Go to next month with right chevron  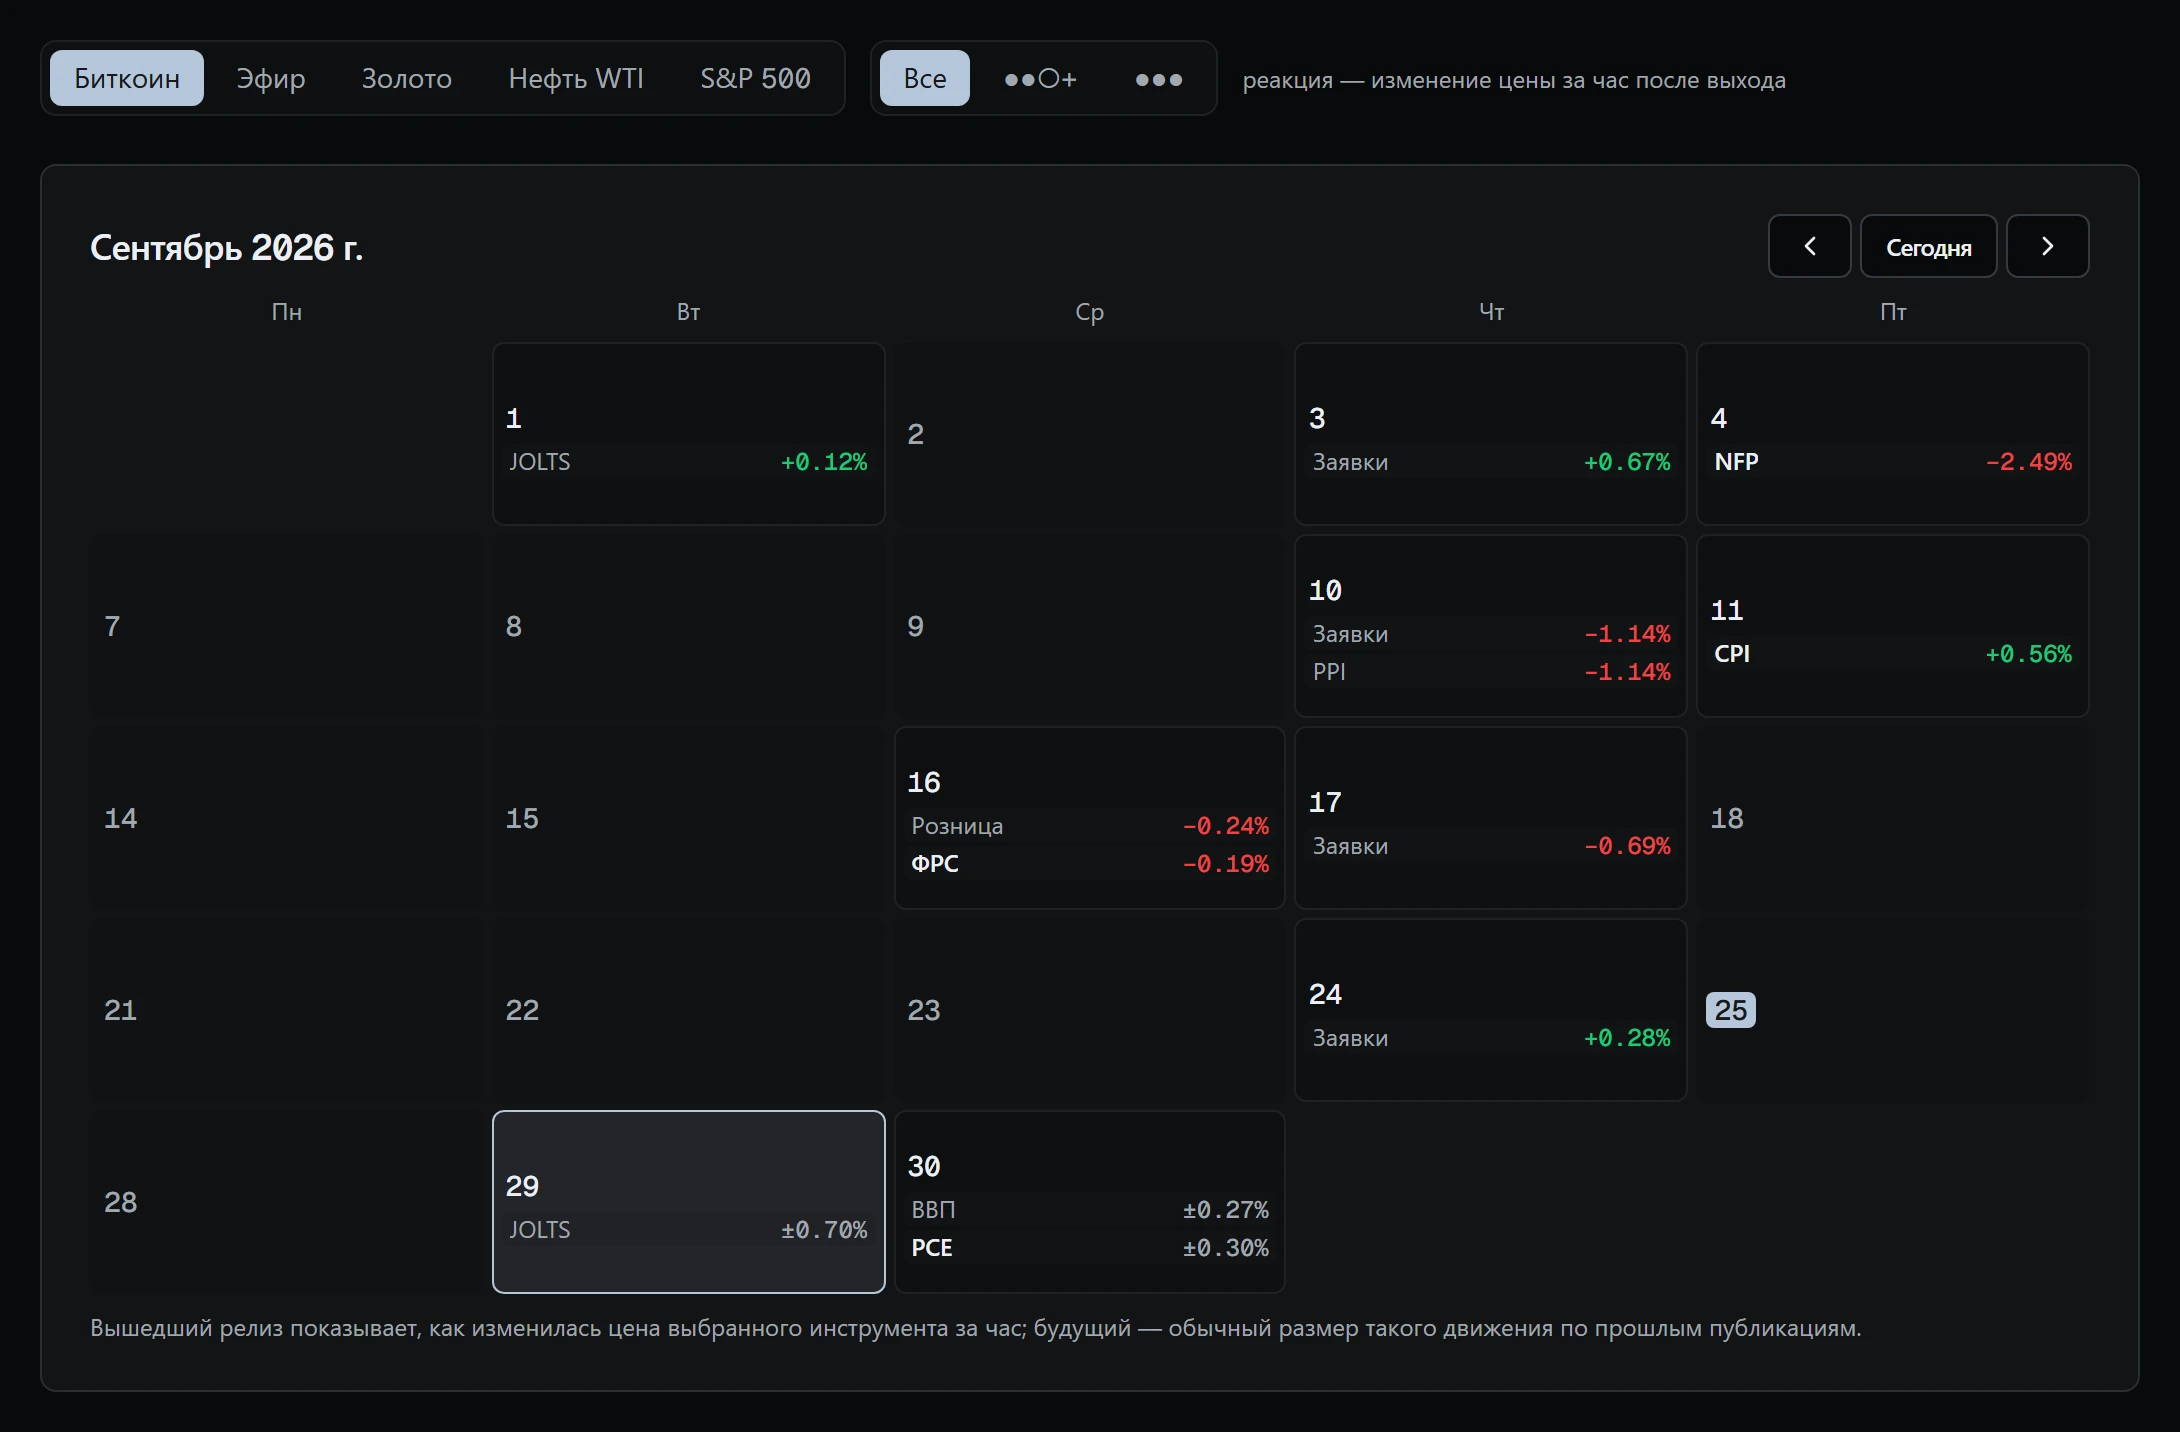2047,246
